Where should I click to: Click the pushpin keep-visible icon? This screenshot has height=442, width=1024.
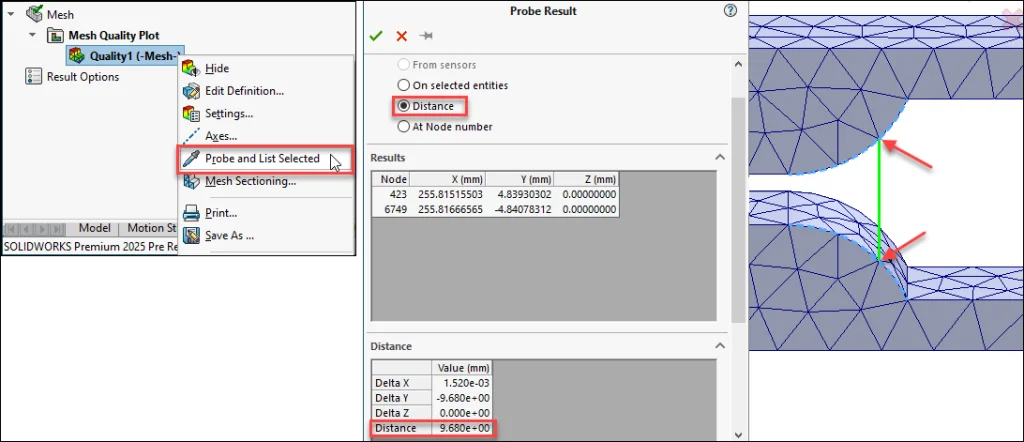tap(426, 36)
